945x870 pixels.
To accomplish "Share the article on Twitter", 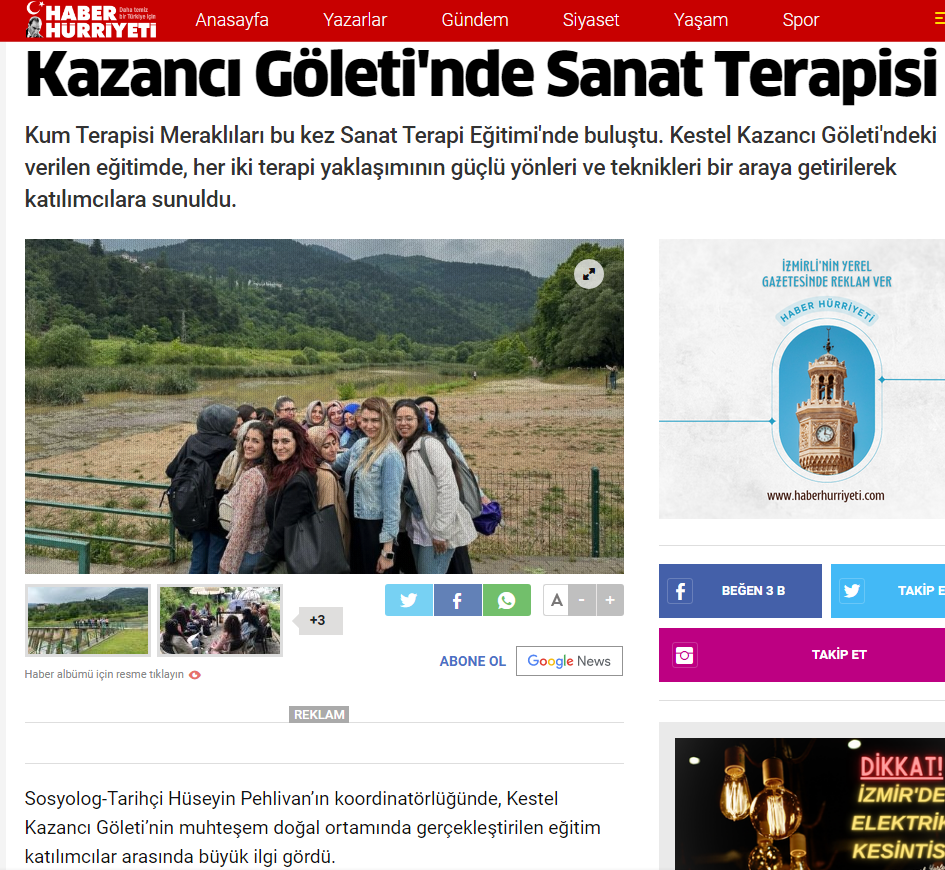I will (x=409, y=600).
